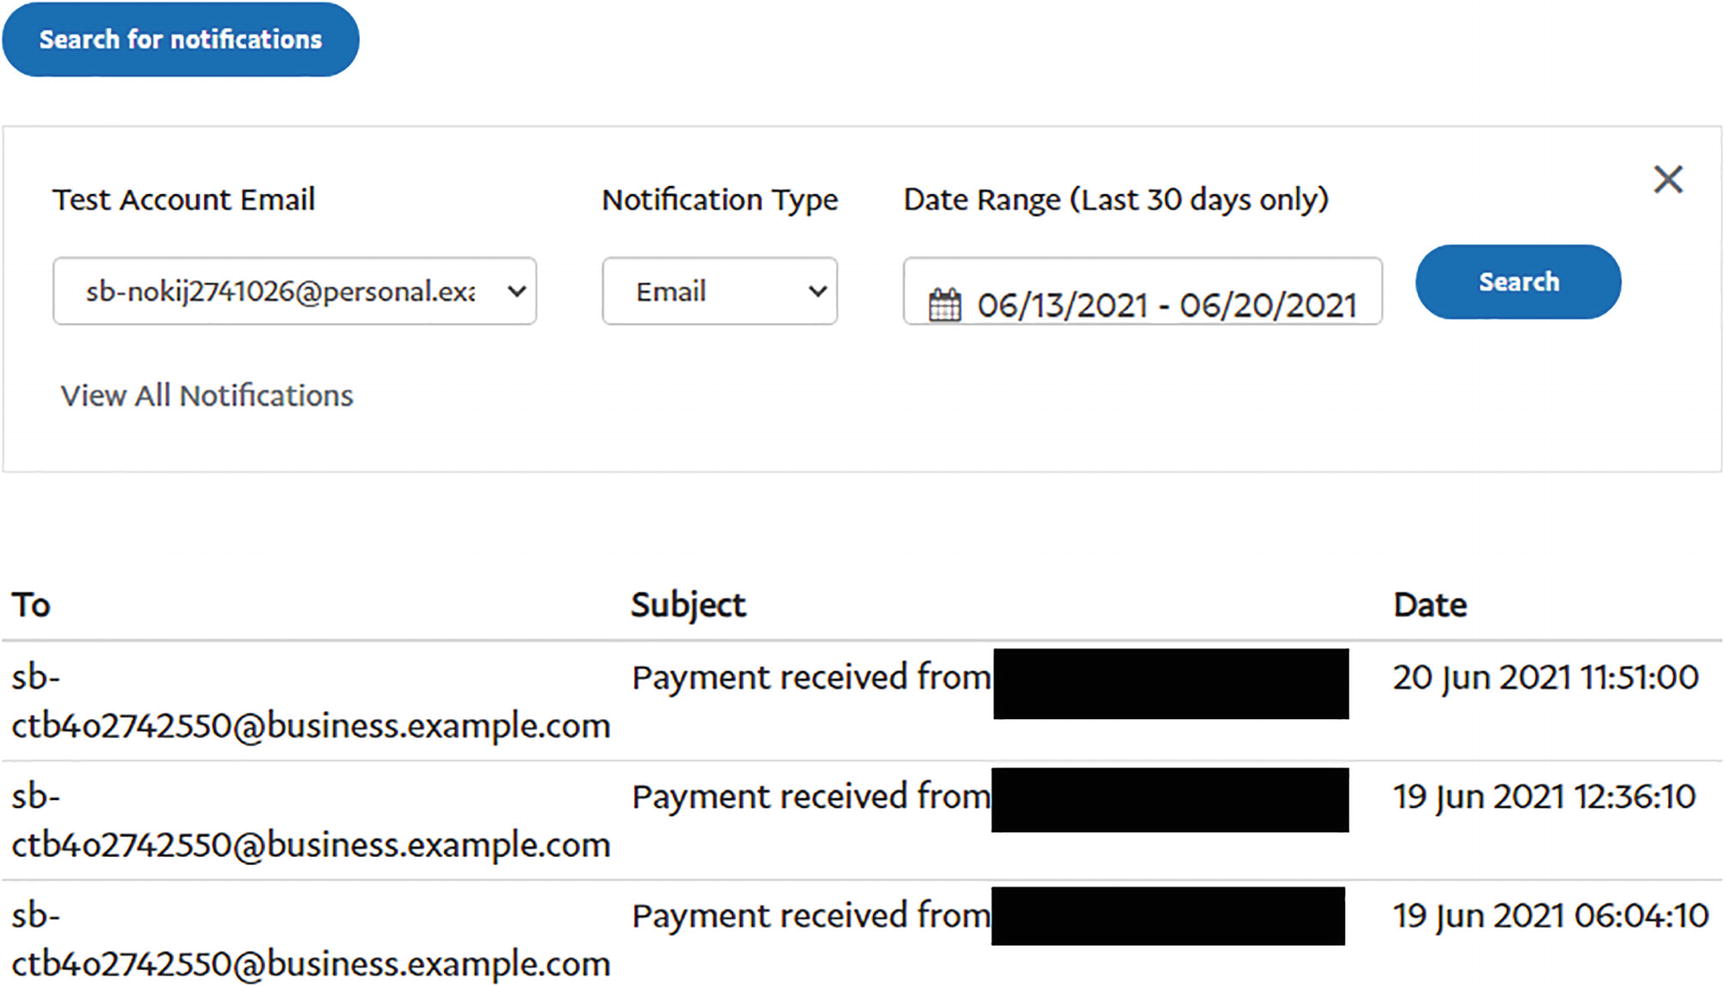Click the Date column header

1429,605
